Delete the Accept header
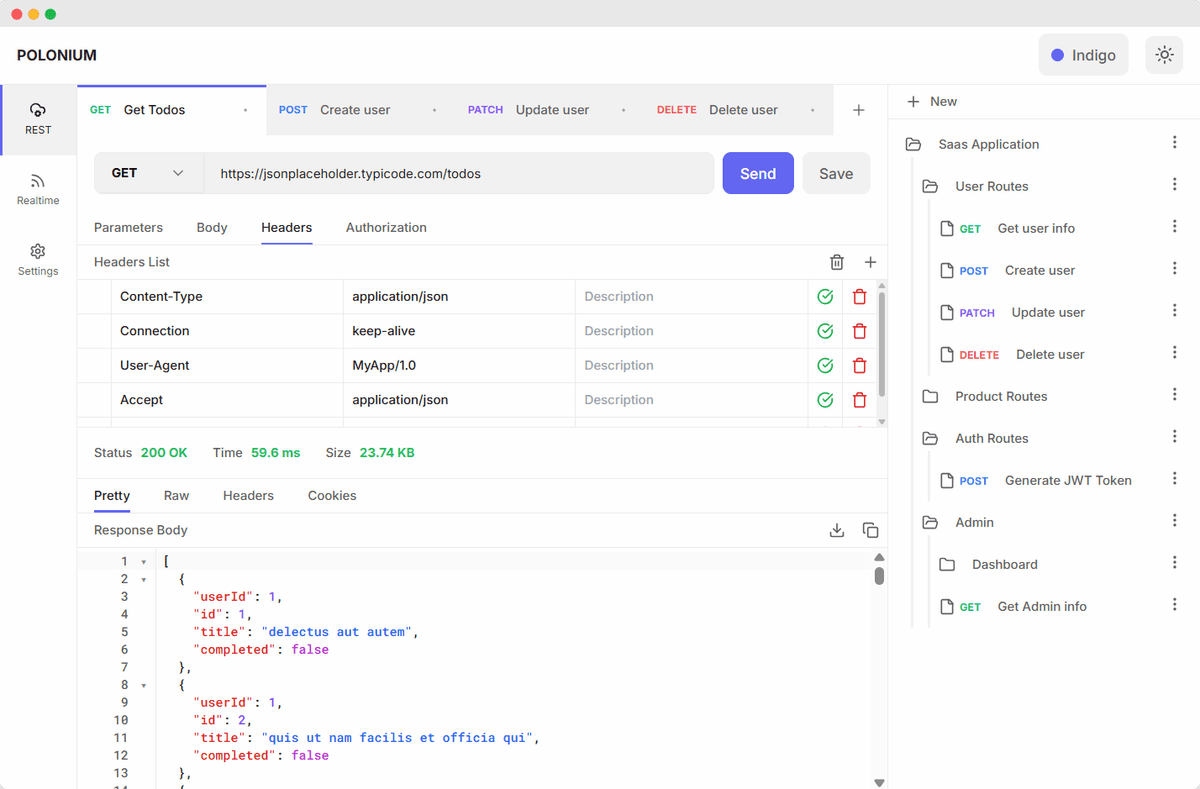The height and width of the screenshot is (789, 1200). point(859,400)
